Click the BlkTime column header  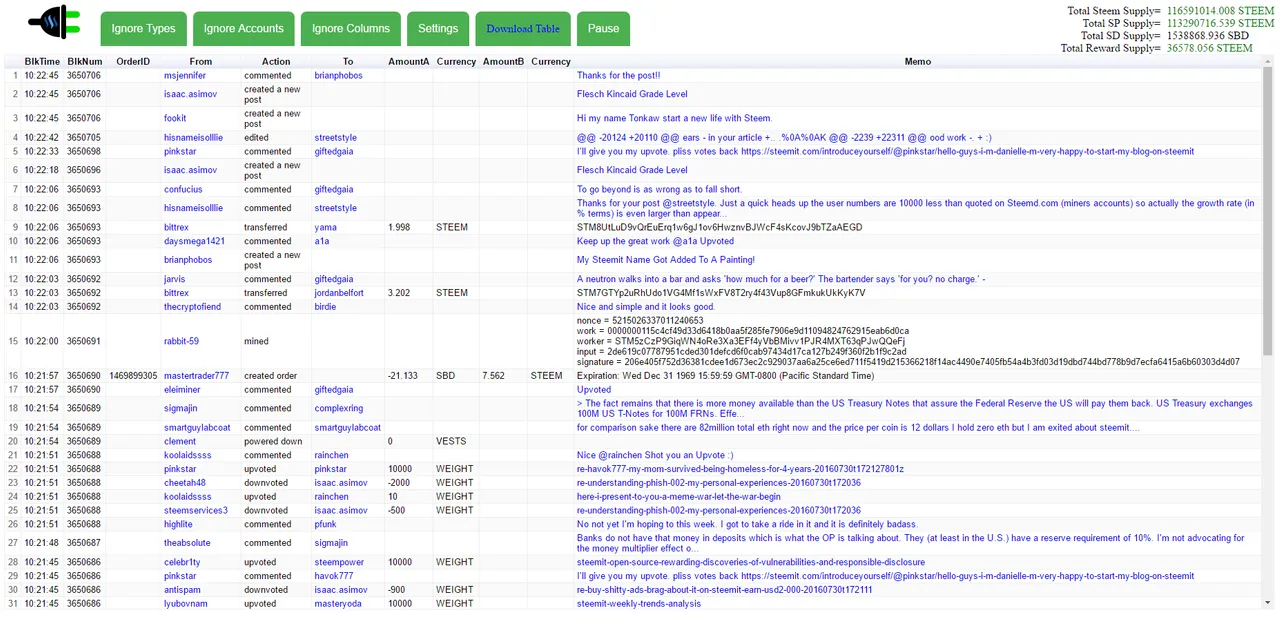pos(42,62)
